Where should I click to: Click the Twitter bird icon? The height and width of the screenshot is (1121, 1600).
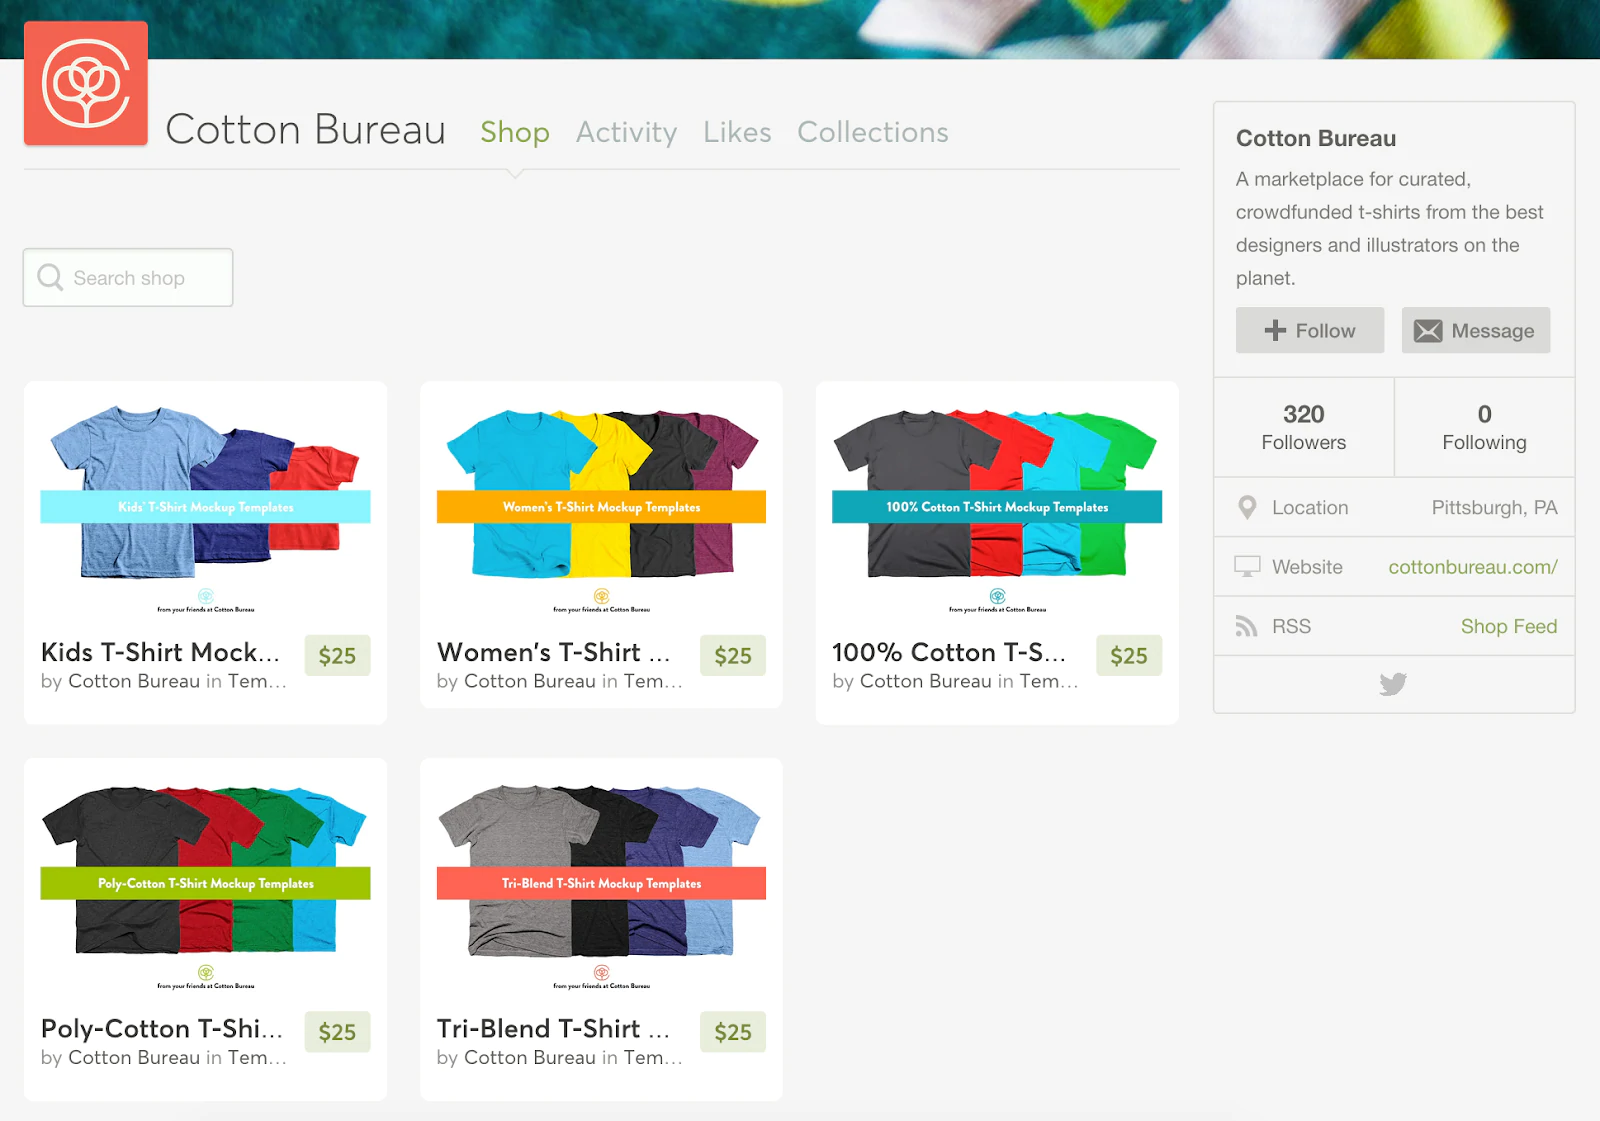[1393, 684]
